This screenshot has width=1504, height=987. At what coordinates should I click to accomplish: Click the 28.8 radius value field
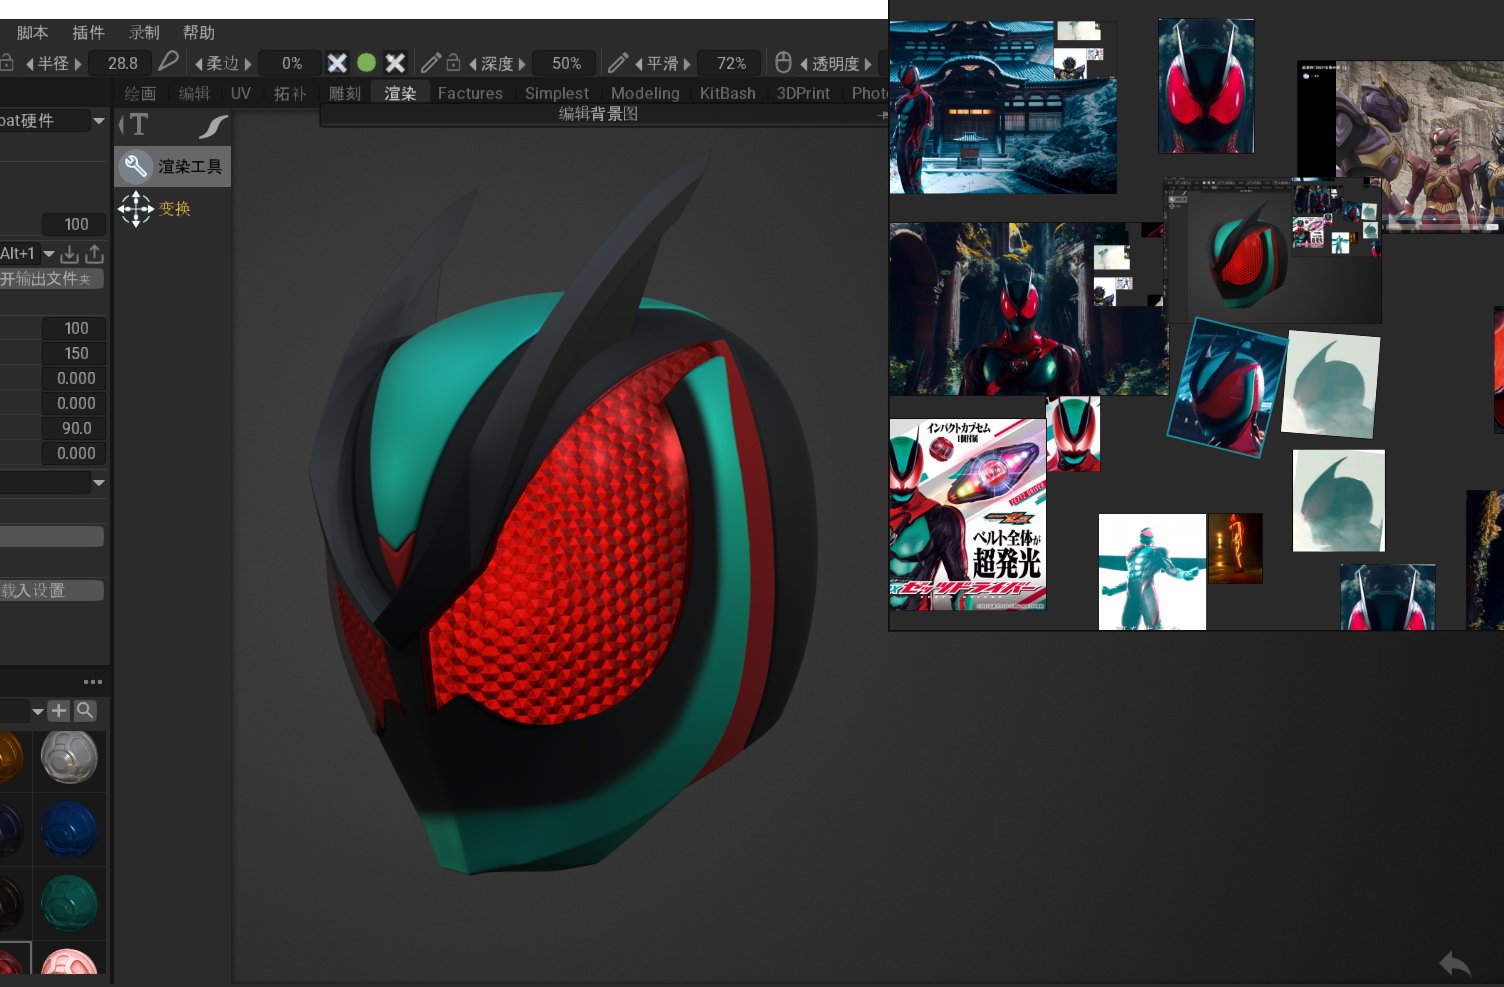[x=122, y=63]
